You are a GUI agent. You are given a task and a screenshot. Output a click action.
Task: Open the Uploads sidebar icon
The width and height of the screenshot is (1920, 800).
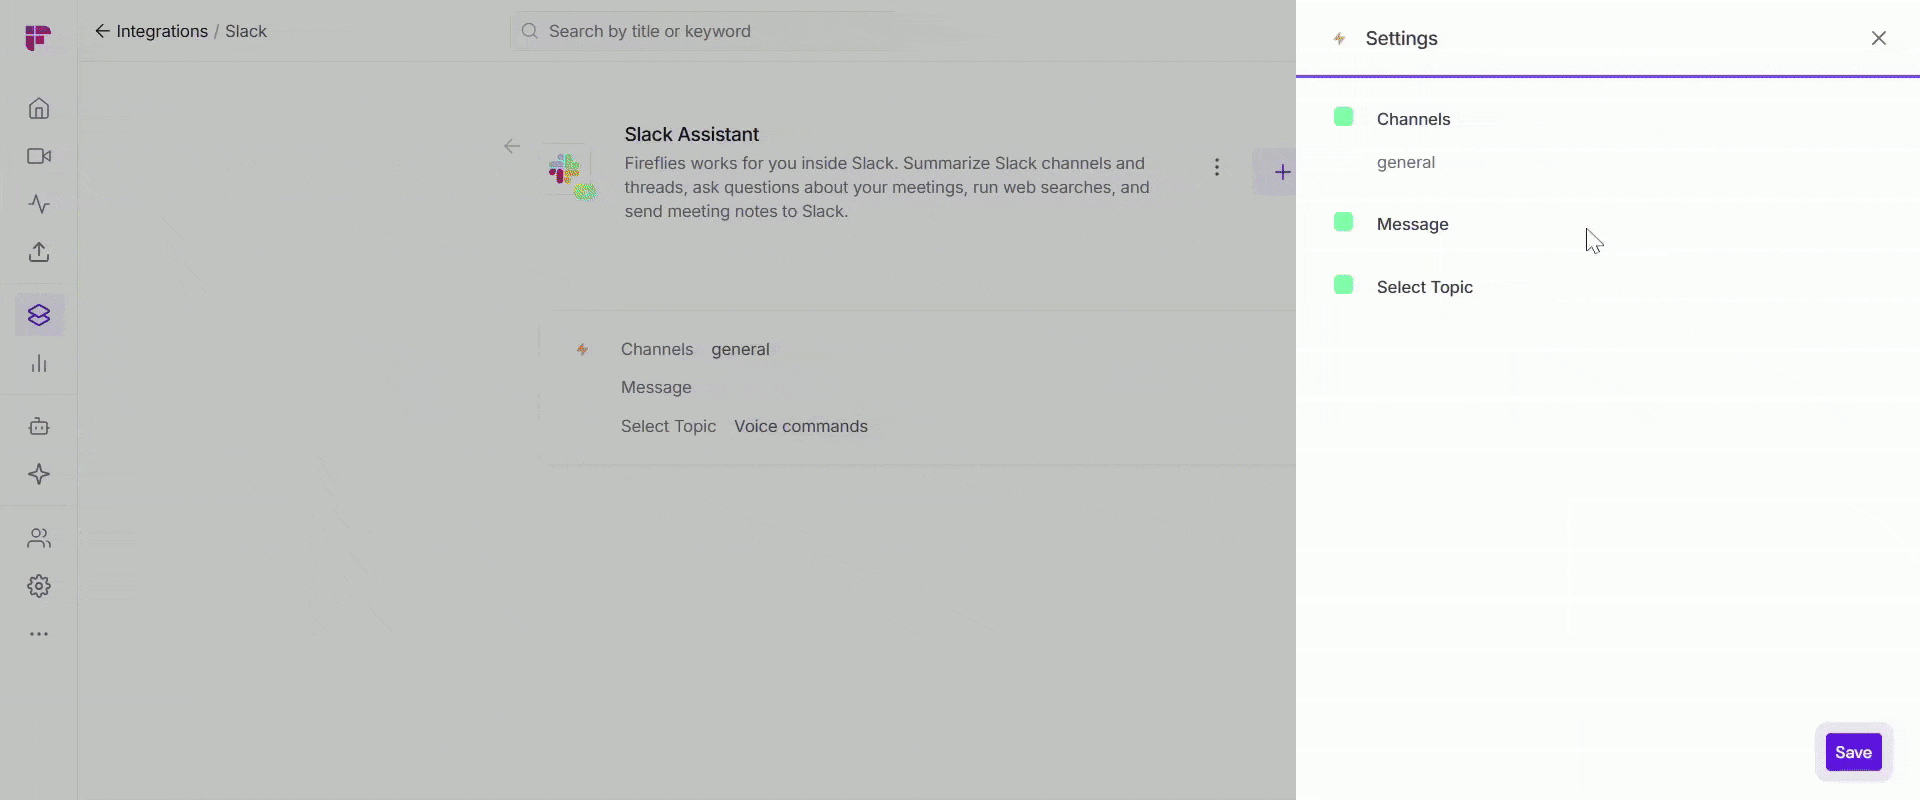(39, 252)
